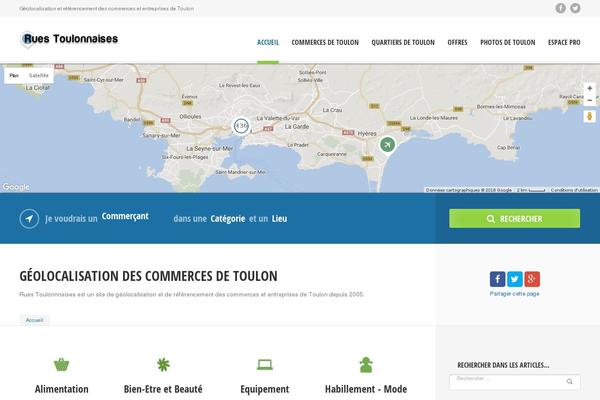The height and width of the screenshot is (400, 600).
Task: Share page on Facebook blue button
Action: click(x=497, y=279)
